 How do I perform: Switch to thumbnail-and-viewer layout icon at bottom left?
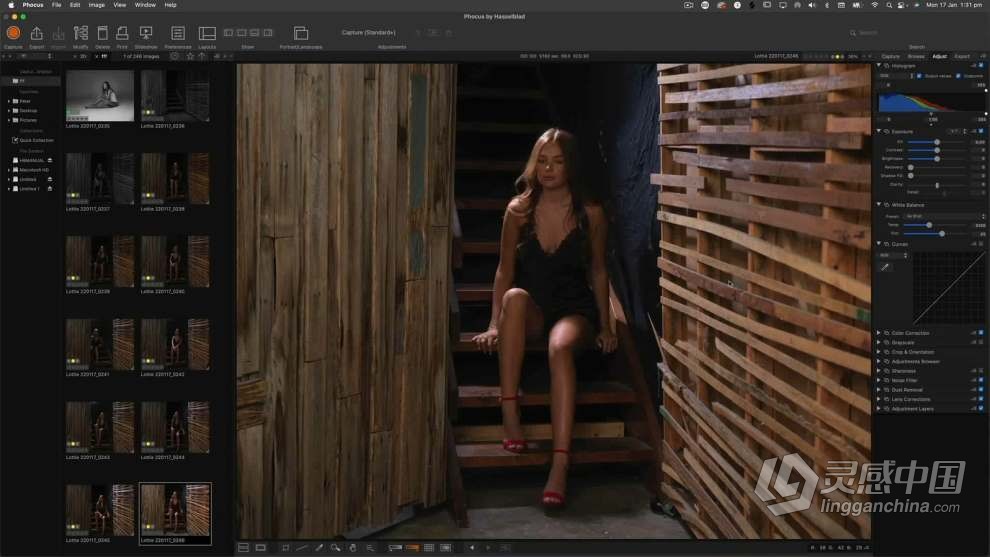point(243,548)
